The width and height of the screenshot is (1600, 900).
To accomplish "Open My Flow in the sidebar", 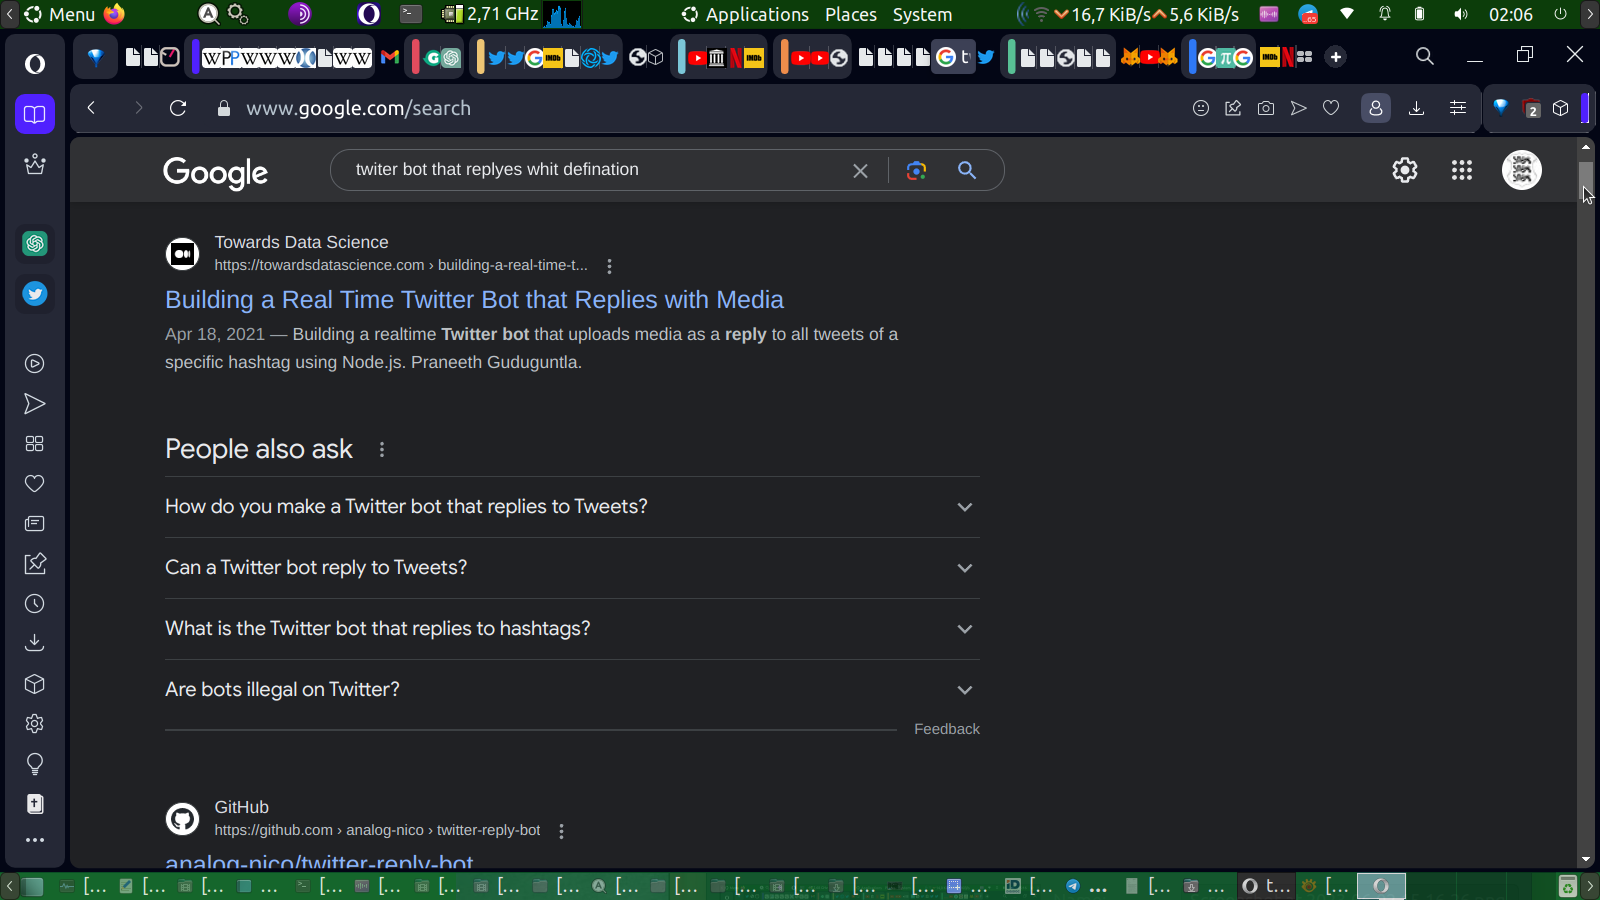I will (35, 404).
